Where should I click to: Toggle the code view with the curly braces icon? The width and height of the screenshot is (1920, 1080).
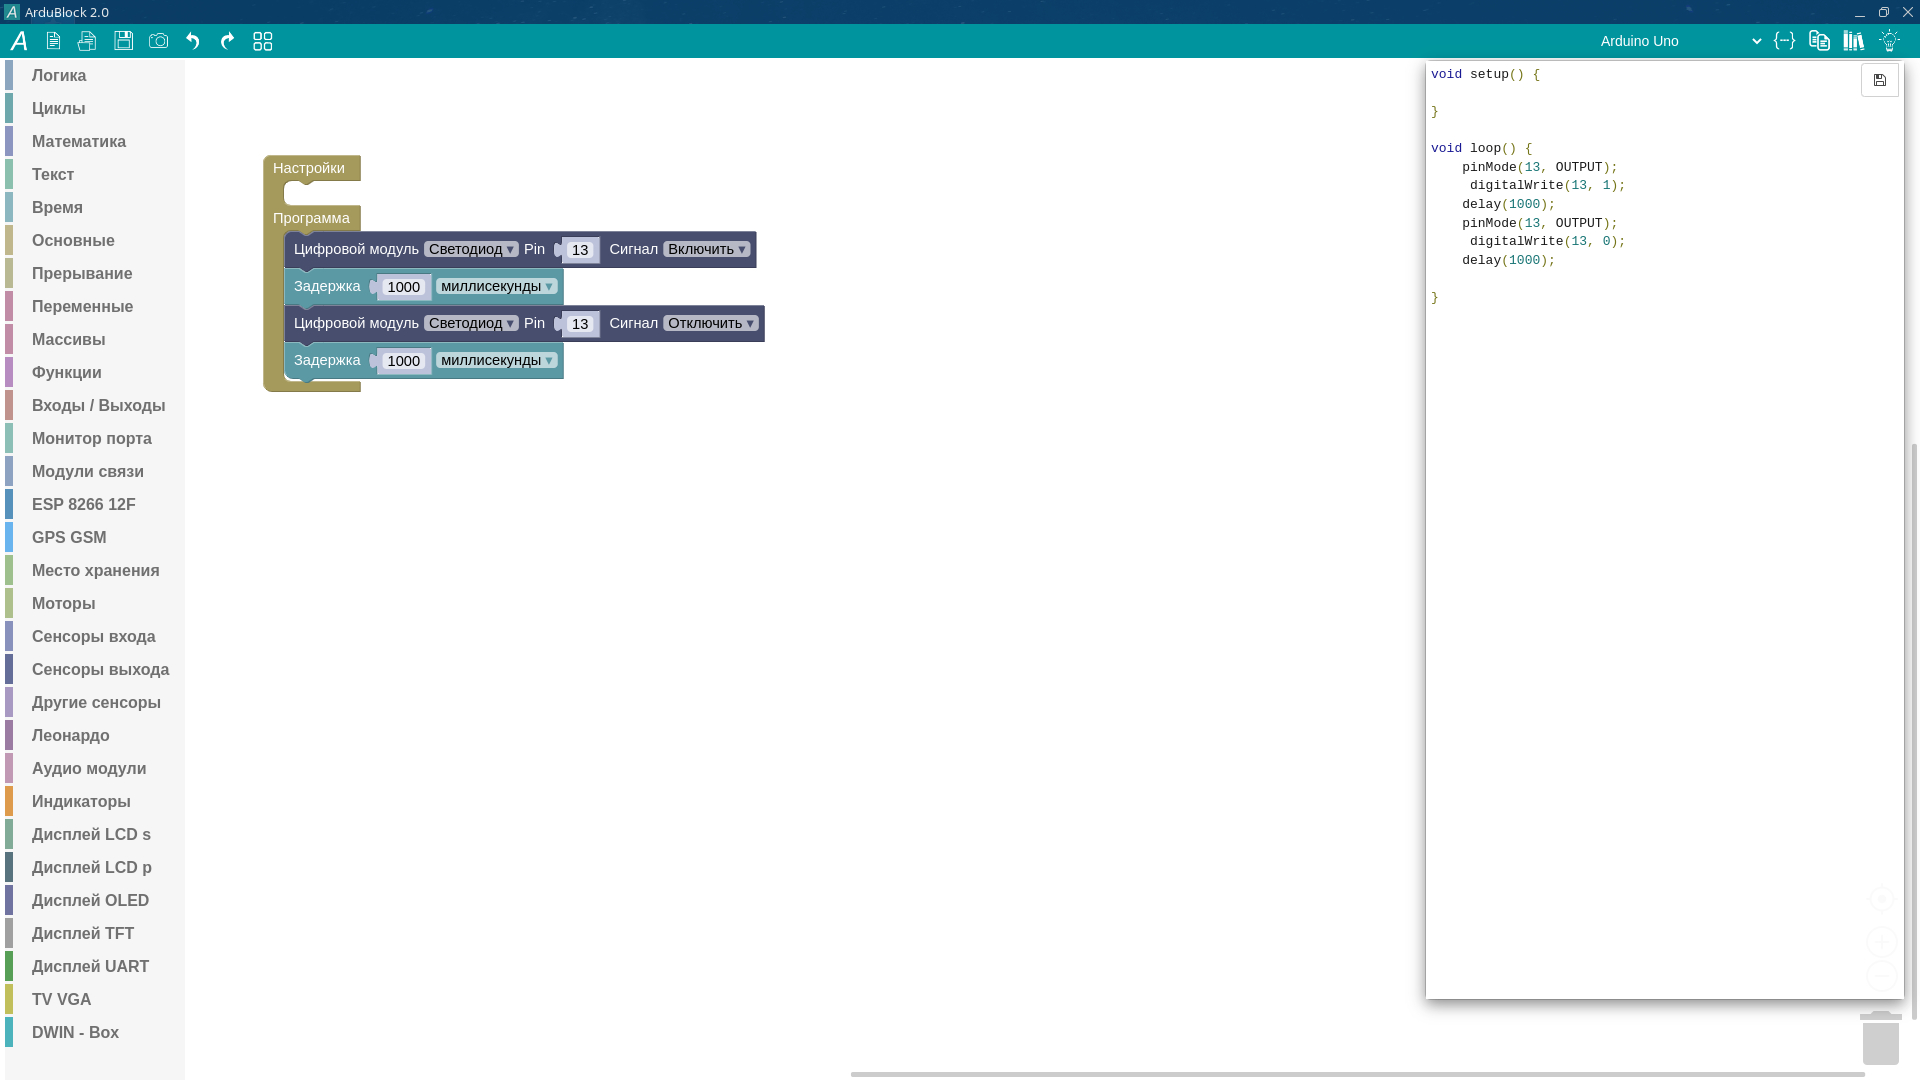[x=1785, y=41]
